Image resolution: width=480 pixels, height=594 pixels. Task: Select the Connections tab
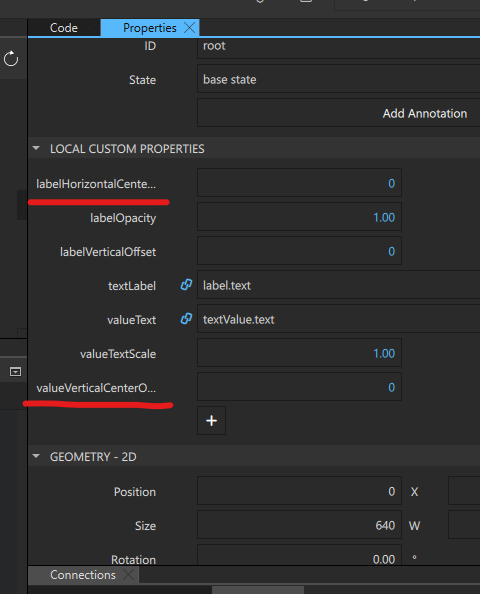pyautogui.click(x=83, y=575)
